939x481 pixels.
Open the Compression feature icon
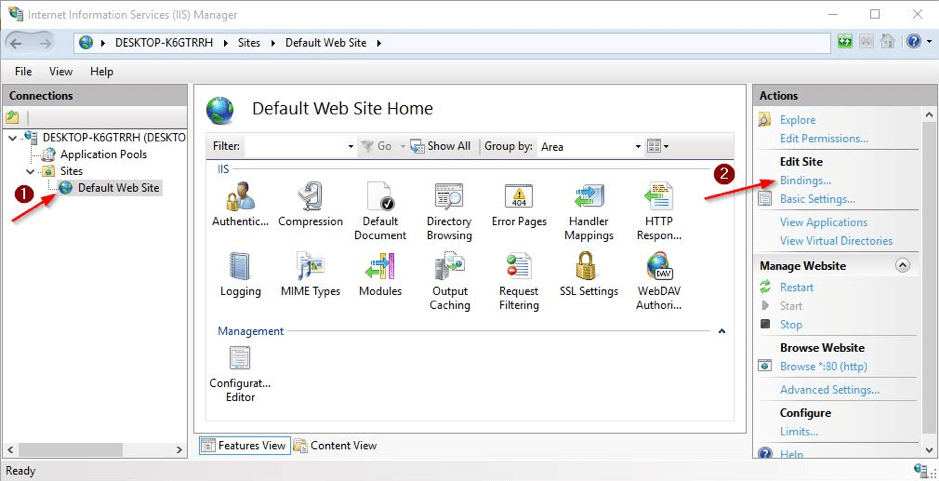pyautogui.click(x=310, y=205)
